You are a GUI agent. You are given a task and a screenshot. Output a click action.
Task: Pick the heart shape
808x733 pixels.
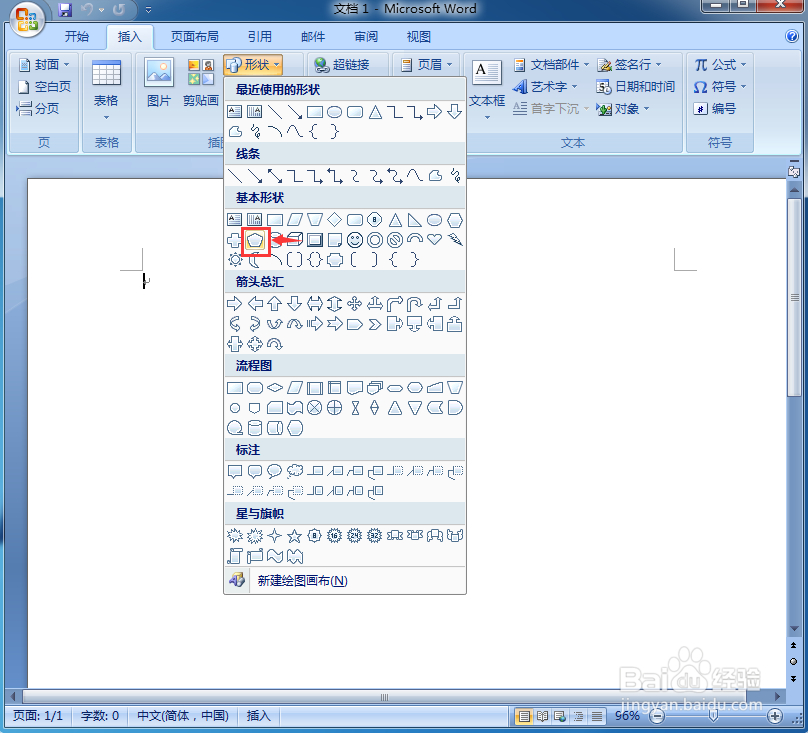tap(434, 240)
